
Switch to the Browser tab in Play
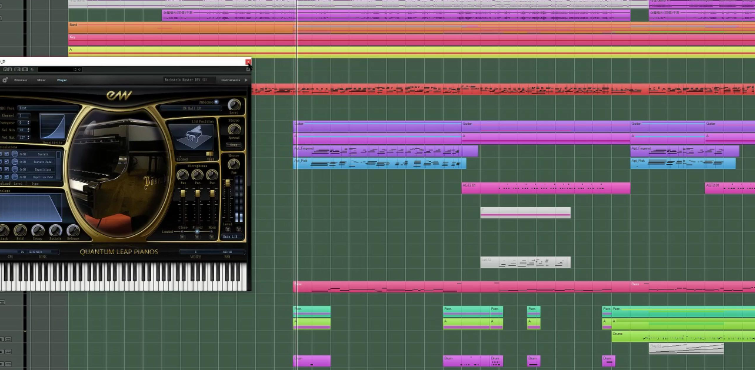(x=21, y=80)
